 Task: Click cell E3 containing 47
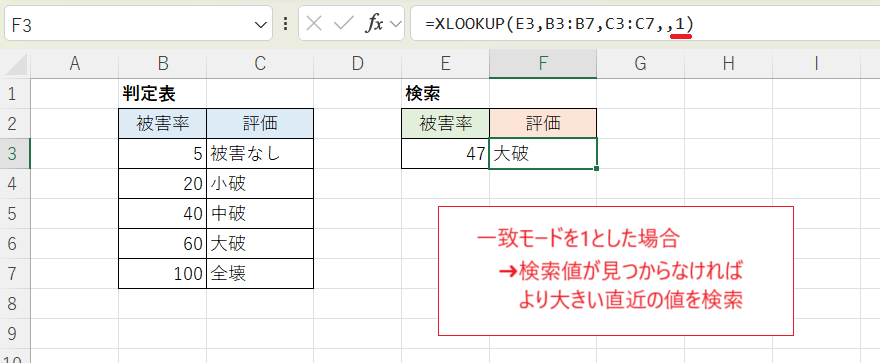446,154
